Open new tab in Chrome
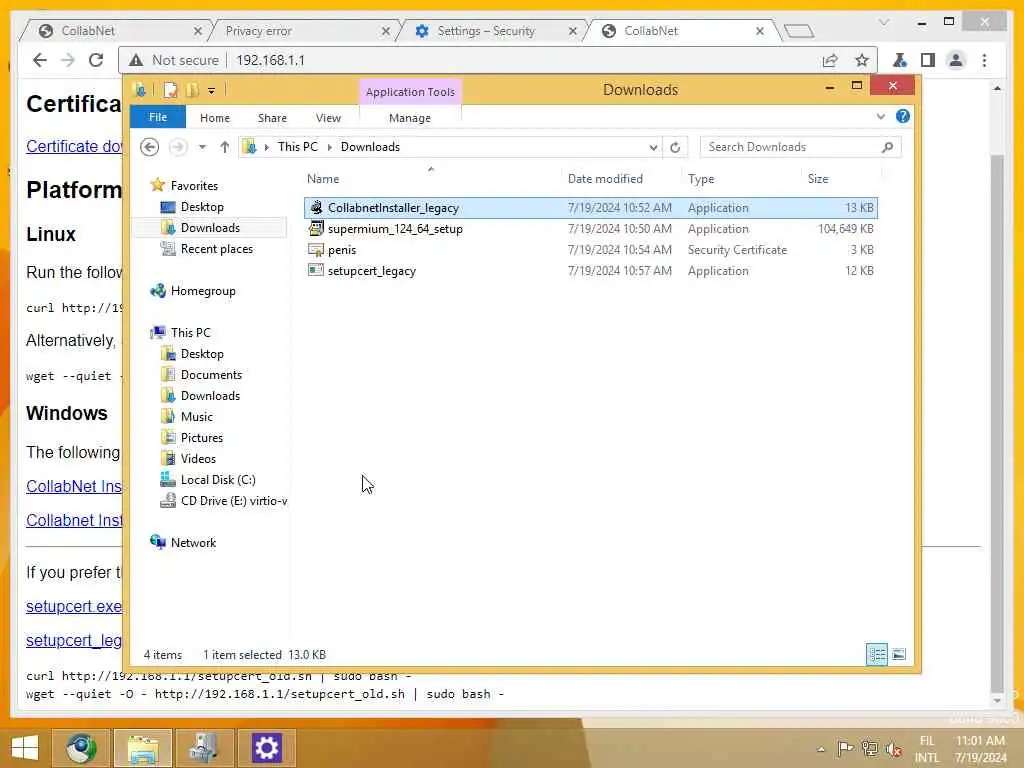1024x768 pixels. click(x=799, y=31)
